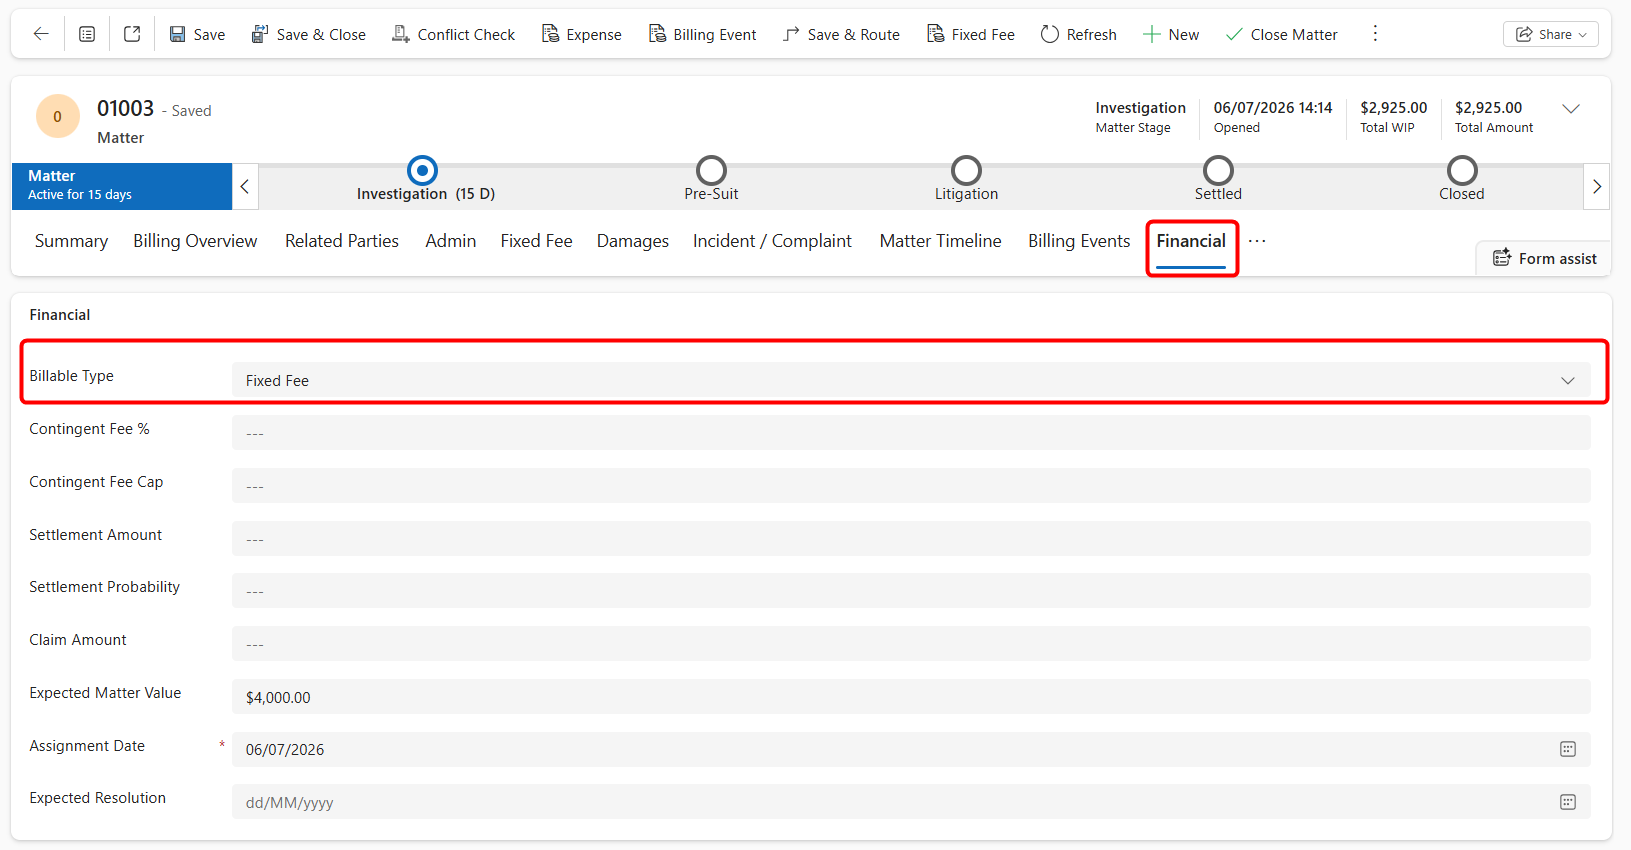1631x850 pixels.
Task: Click the Contingent Fee Cap field
Action: (911, 486)
